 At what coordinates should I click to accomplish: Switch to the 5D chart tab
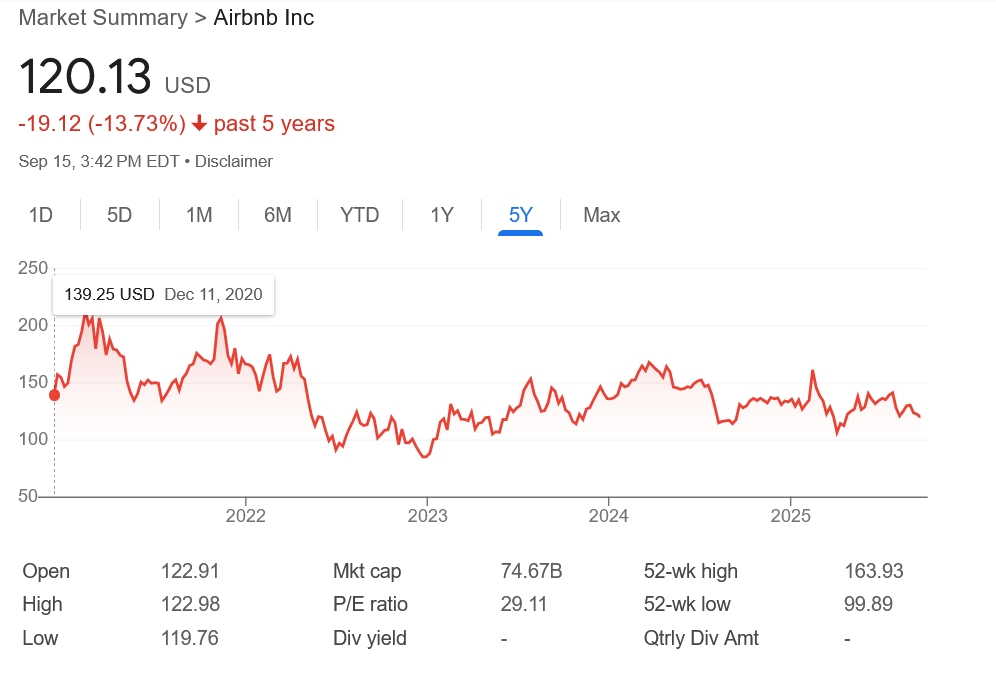coord(119,215)
